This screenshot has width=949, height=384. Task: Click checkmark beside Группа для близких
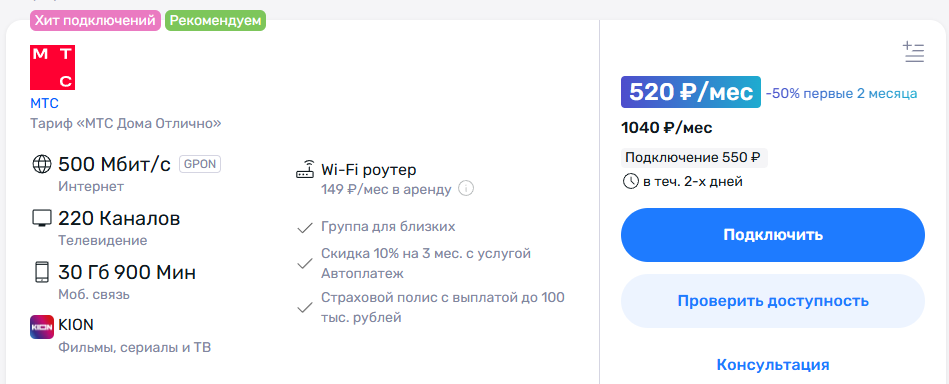304,228
